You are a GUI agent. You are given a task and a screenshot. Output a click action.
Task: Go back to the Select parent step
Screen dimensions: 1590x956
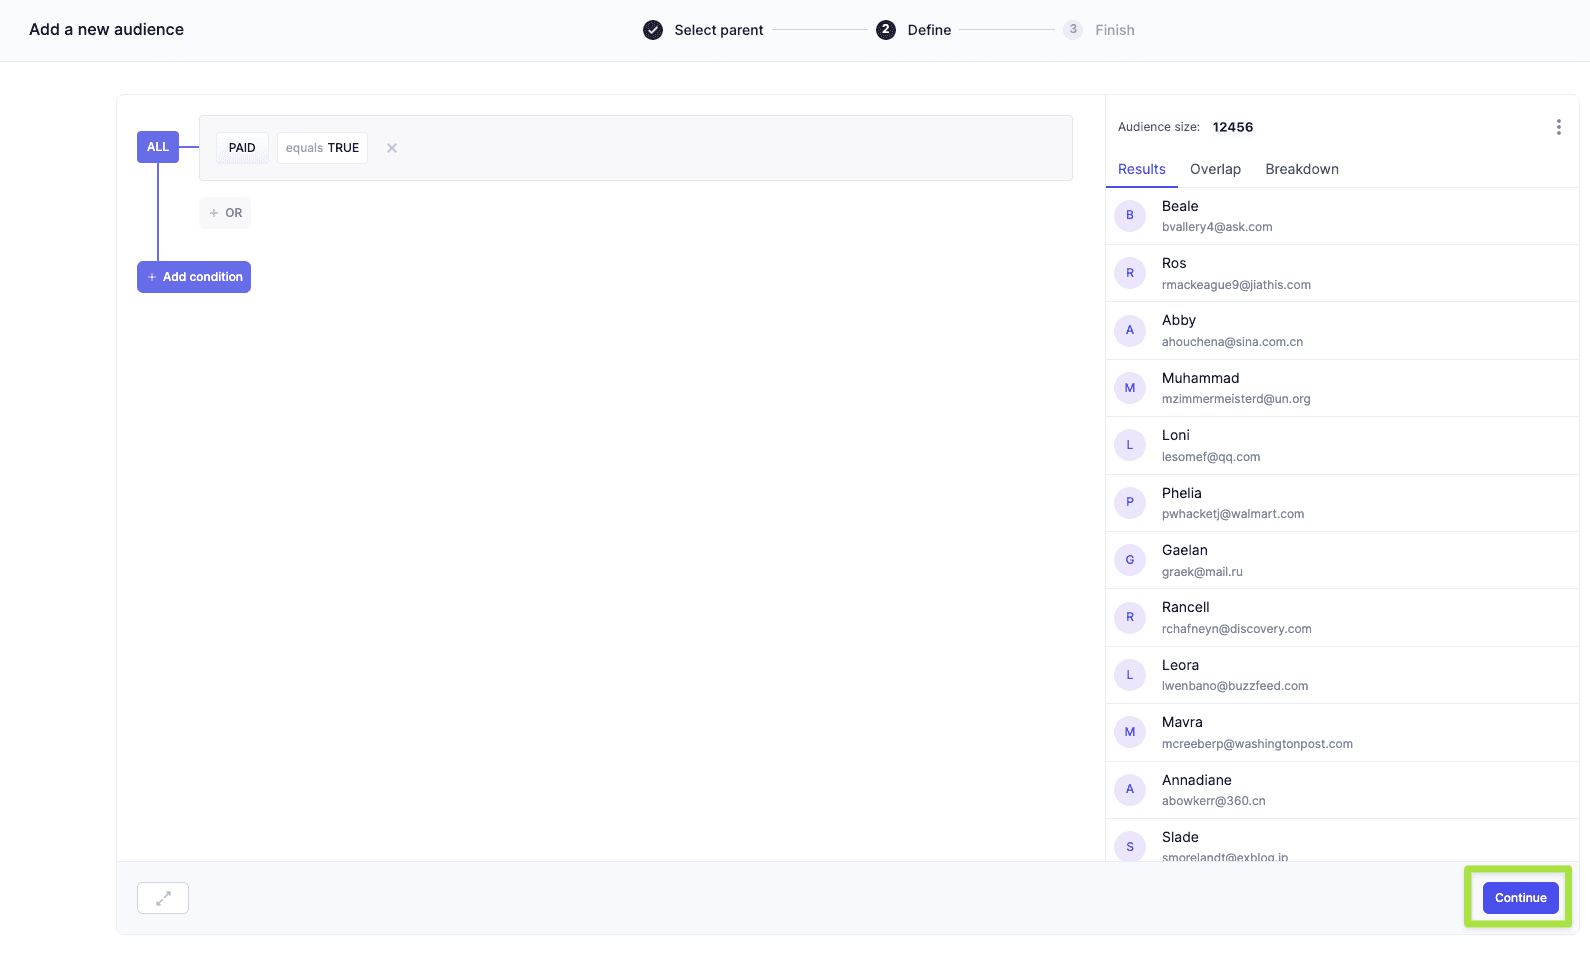pyautogui.click(x=719, y=30)
